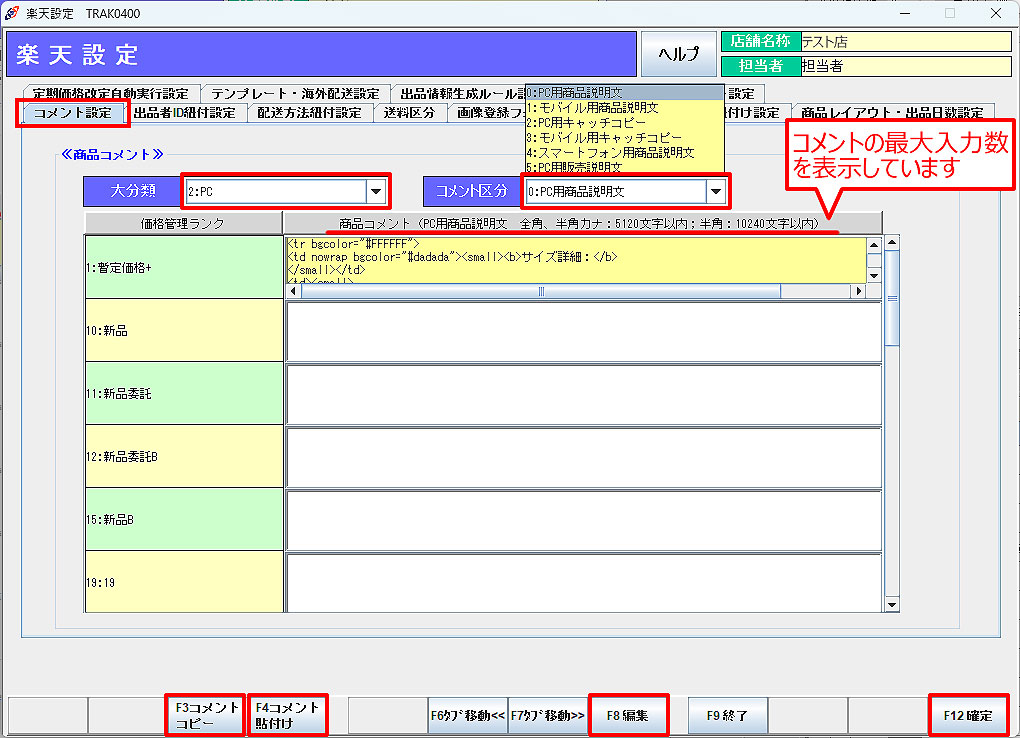Switch to the コメント設定 tab
The height and width of the screenshot is (738, 1020).
73,113
